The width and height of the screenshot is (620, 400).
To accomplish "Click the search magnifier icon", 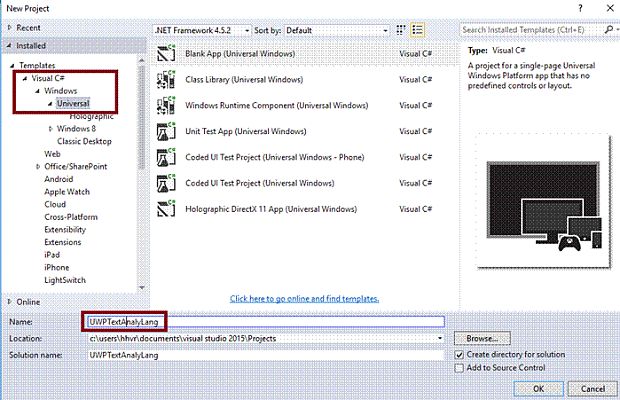I will 609,30.
